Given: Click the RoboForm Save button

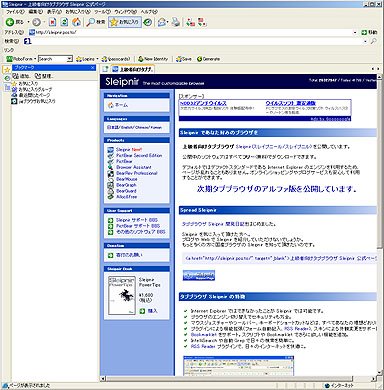Looking at the screenshot, I should pos(184,59).
